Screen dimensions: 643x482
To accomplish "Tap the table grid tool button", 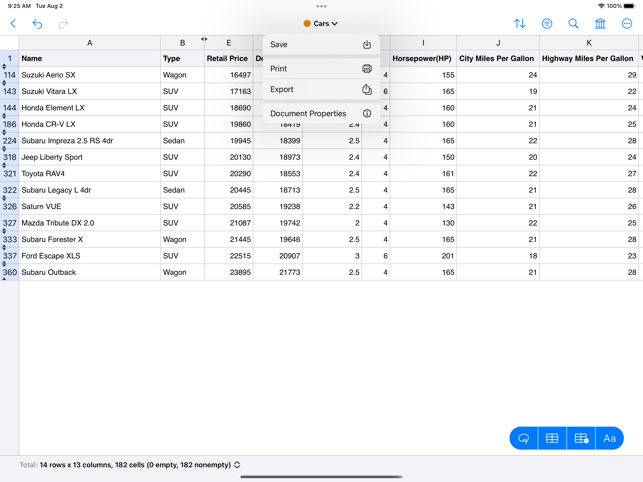I will tap(552, 438).
